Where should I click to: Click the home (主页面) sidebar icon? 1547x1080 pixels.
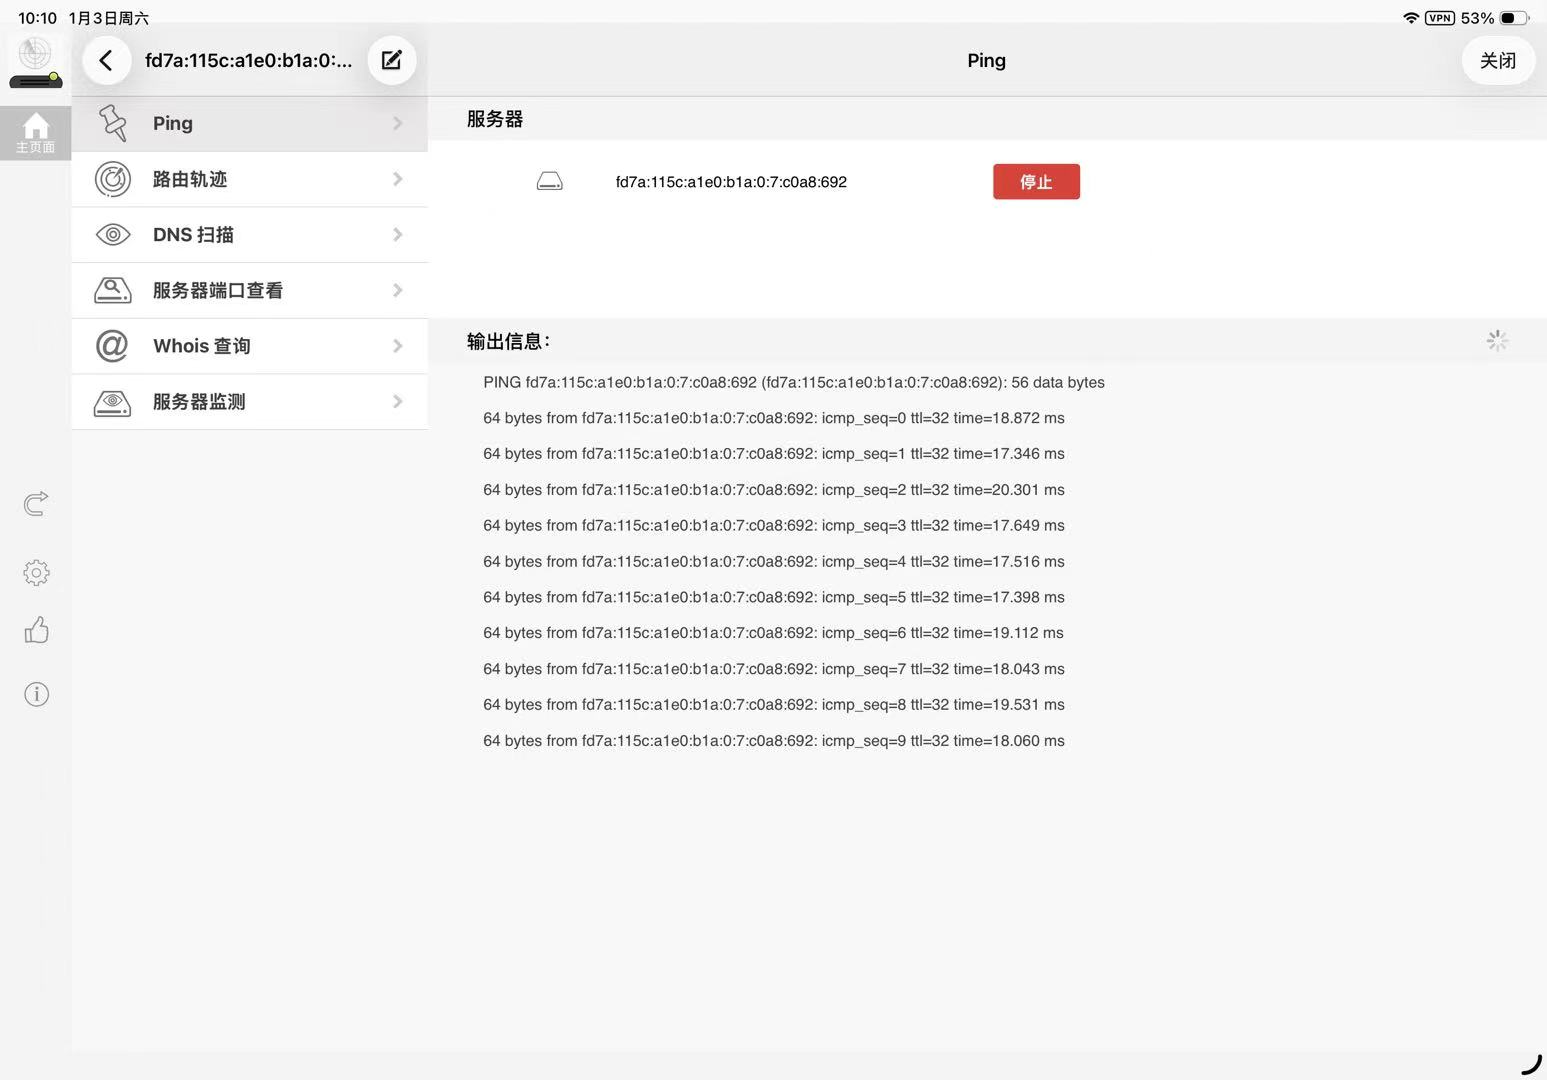pos(36,132)
